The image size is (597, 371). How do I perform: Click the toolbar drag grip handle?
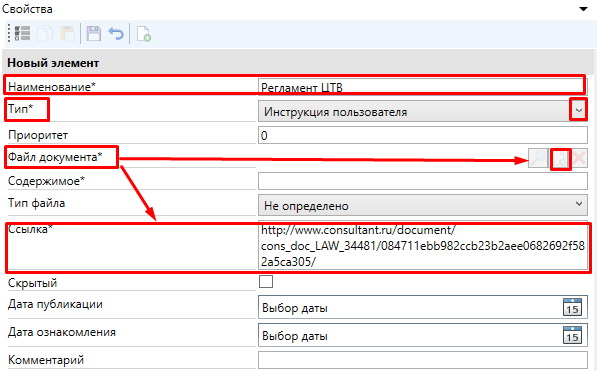point(9,34)
